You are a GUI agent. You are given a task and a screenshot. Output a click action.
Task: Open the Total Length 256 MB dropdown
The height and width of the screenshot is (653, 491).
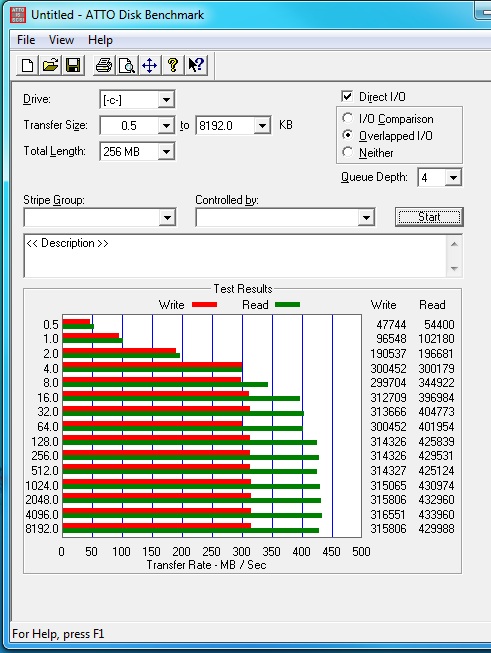pyautogui.click(x=137, y=151)
